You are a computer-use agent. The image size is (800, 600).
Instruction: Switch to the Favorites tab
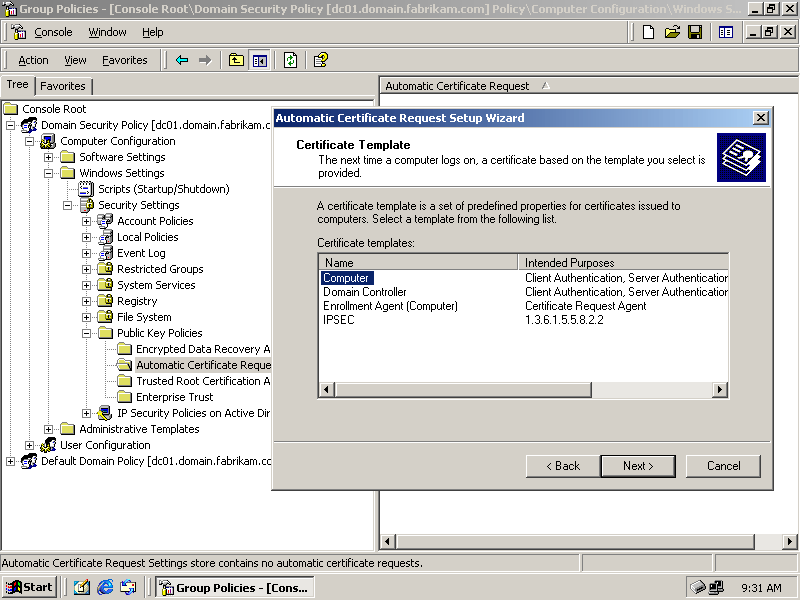click(63, 86)
